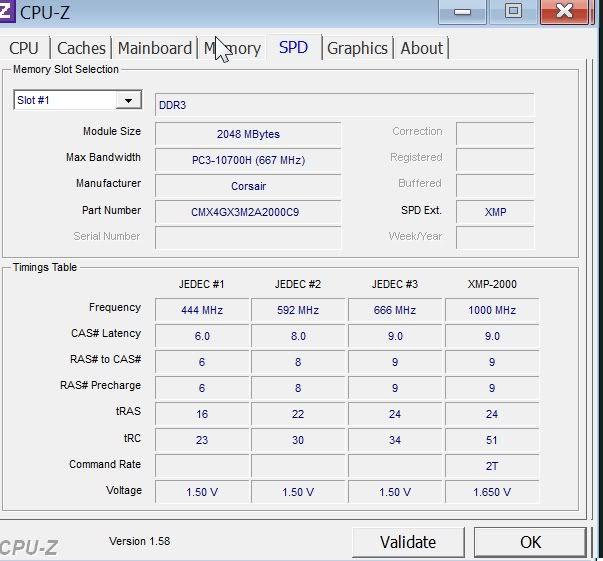Open the About tab

pos(421,48)
